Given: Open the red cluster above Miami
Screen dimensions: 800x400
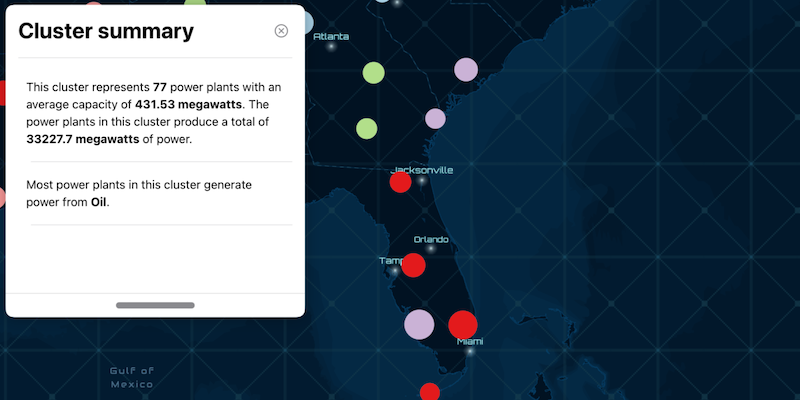Looking at the screenshot, I should [x=463, y=325].
